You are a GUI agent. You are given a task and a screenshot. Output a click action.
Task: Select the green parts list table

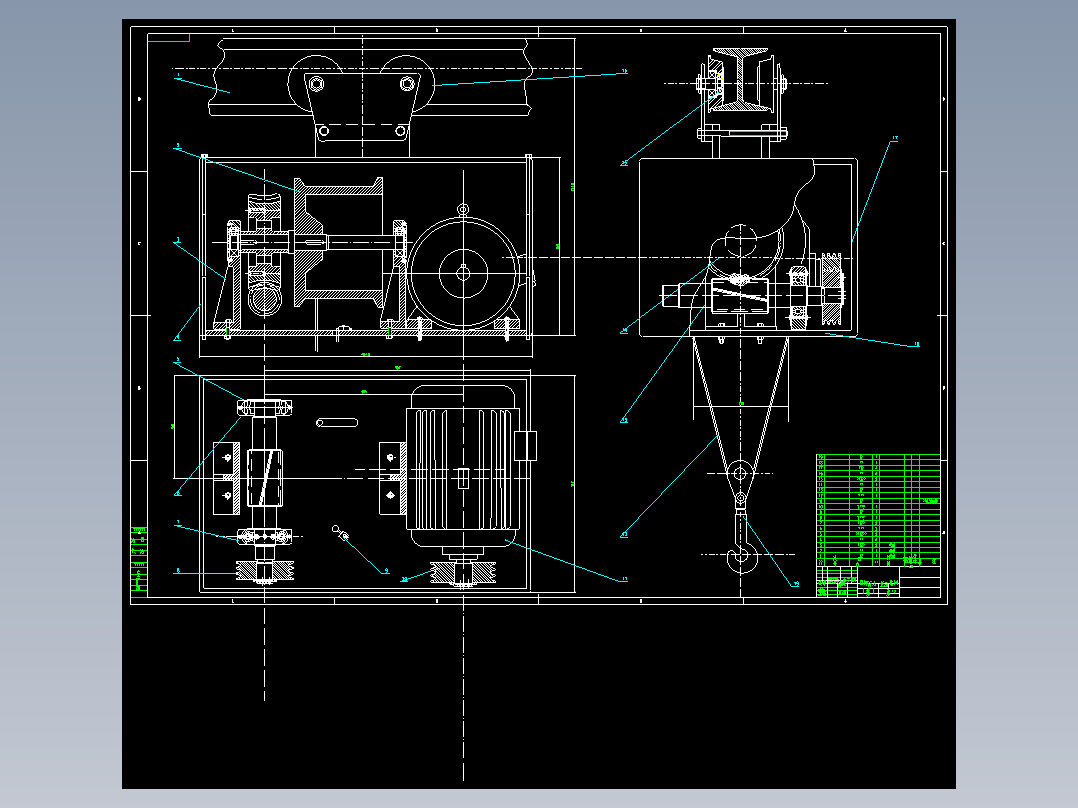pos(878,510)
